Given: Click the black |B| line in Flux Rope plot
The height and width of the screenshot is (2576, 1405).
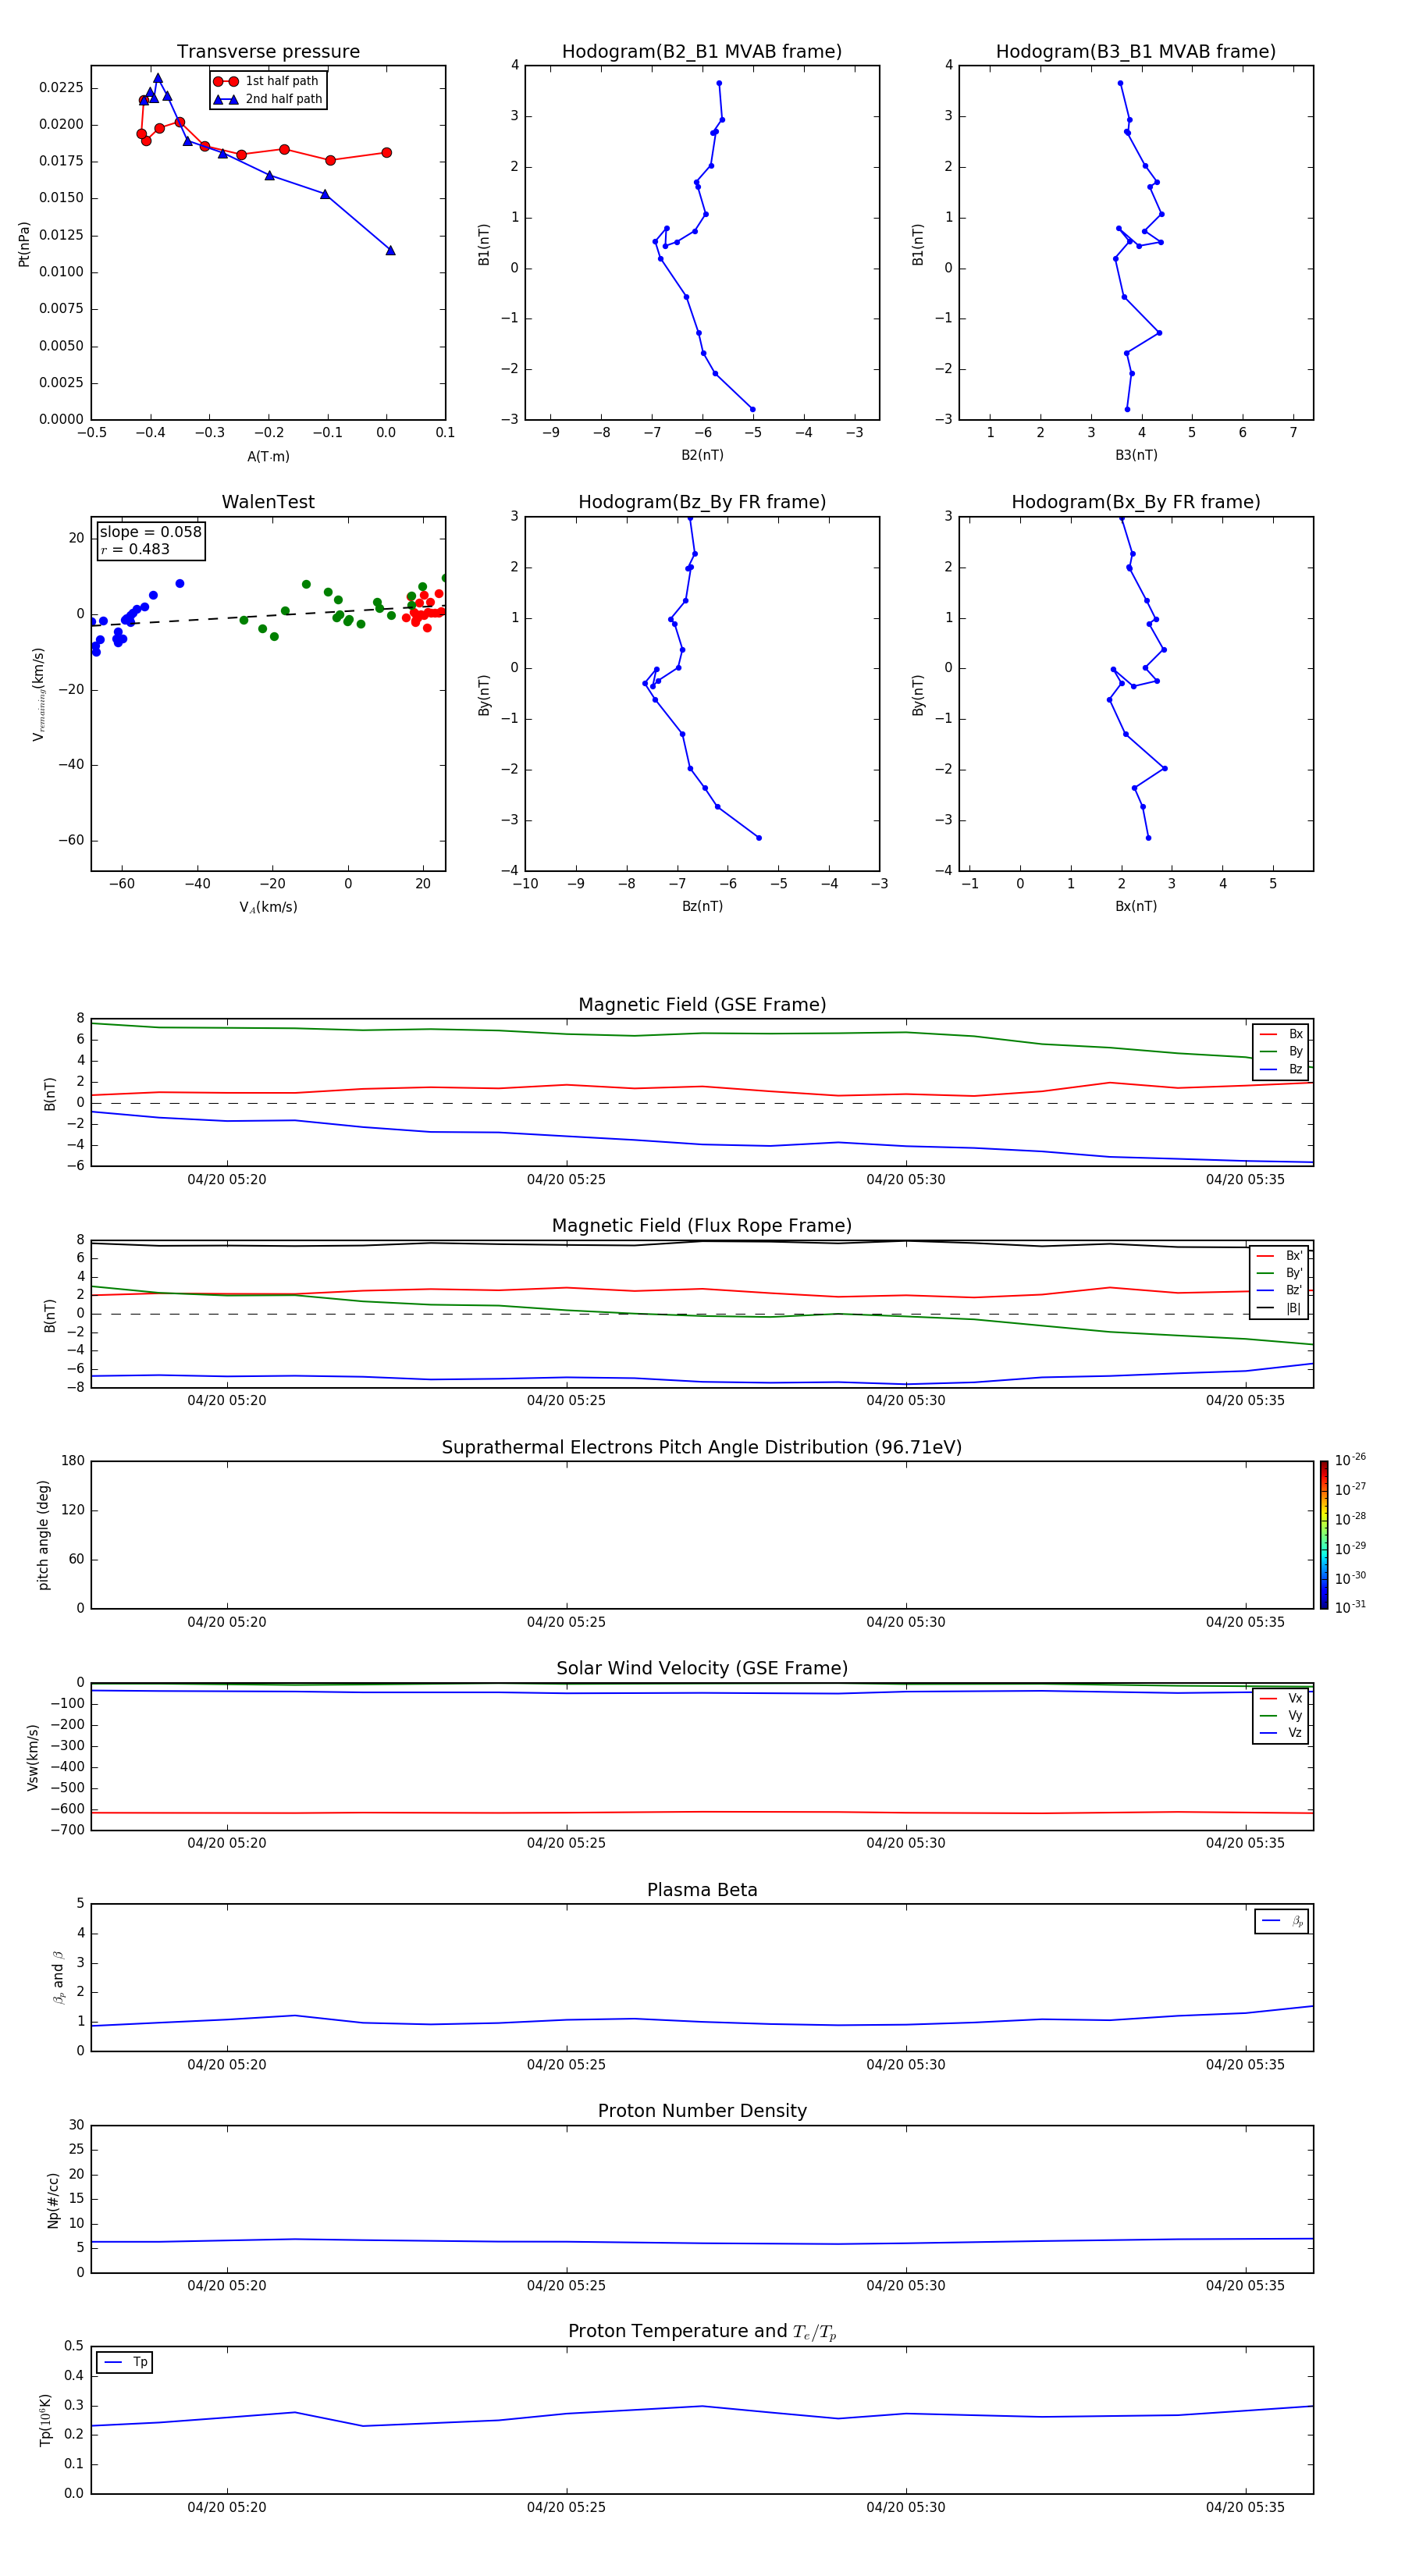Looking at the screenshot, I should click(700, 1243).
